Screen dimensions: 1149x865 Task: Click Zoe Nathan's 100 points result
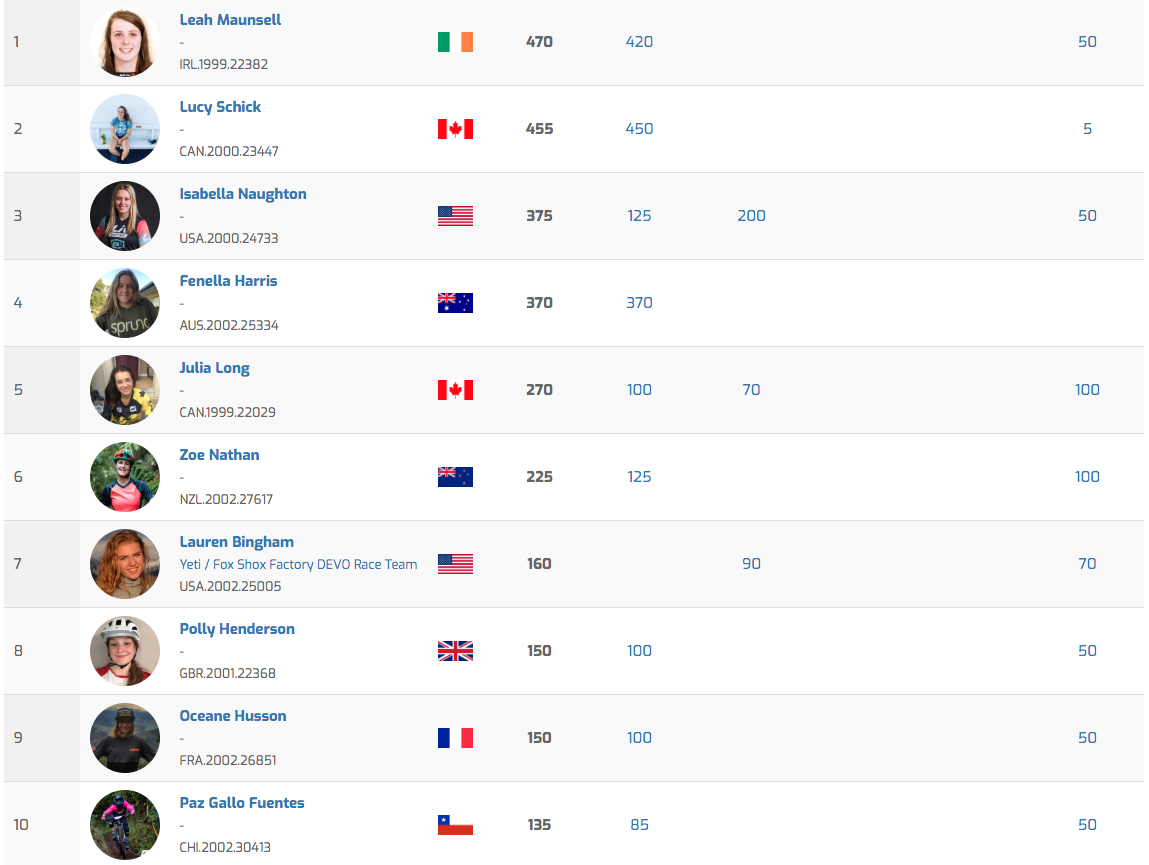click(1087, 477)
